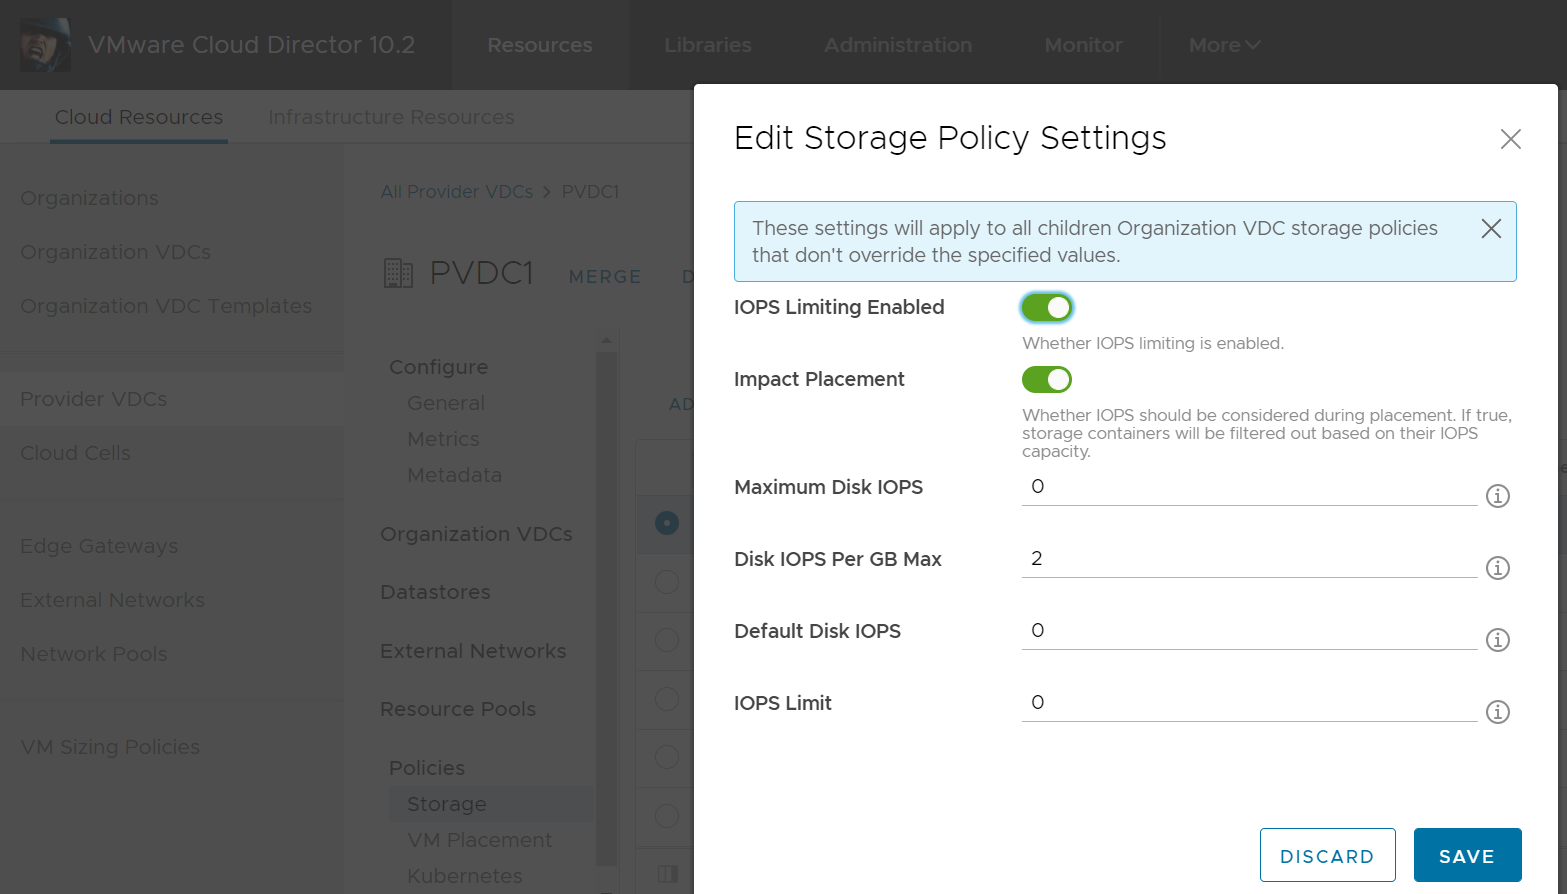Screen dimensions: 1567x894
Task: Disable the IOPS Limiting Enabled toggle
Action: [1046, 307]
